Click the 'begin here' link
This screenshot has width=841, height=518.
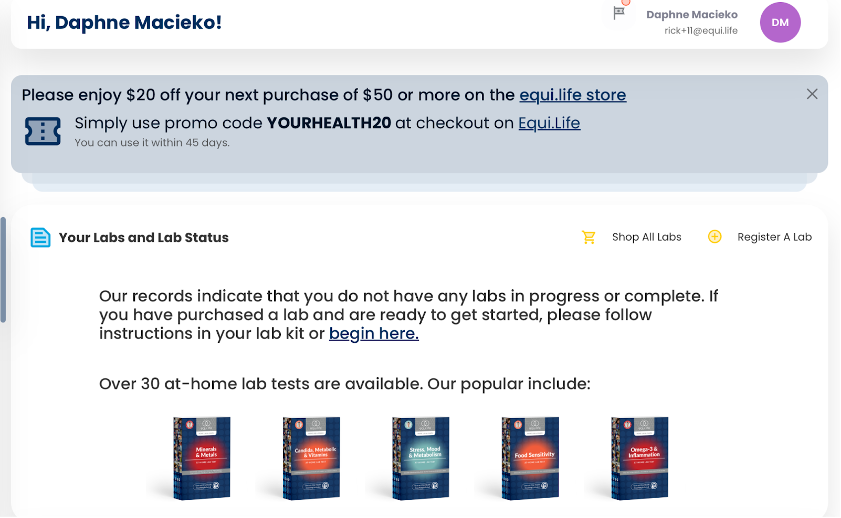(374, 334)
